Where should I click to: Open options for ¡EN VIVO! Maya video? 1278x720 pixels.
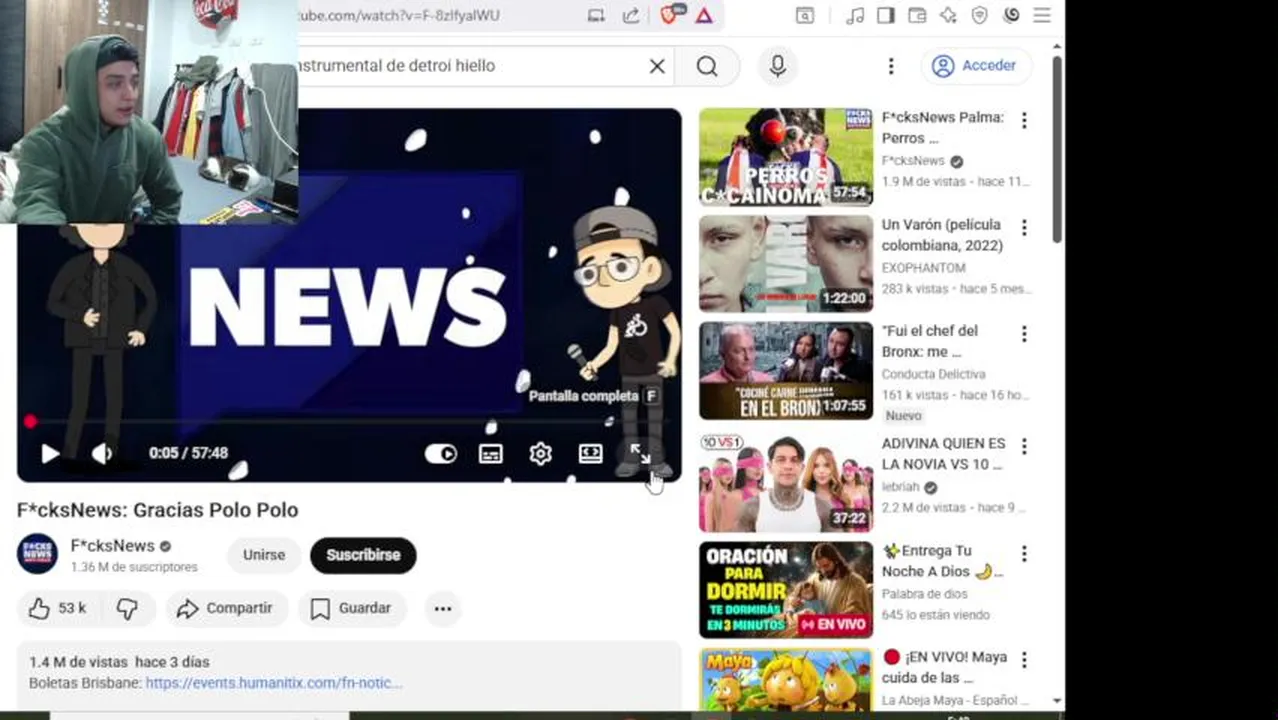[x=1024, y=660]
